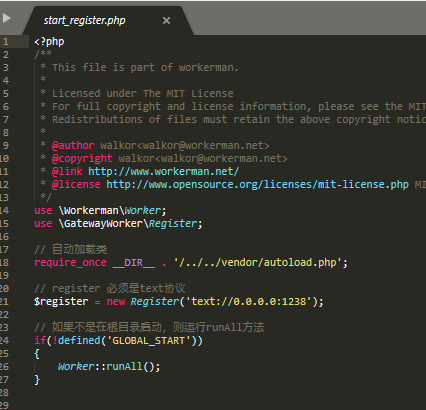Place cursor on require_once keyword
The image size is (426, 410).
click(x=70, y=263)
